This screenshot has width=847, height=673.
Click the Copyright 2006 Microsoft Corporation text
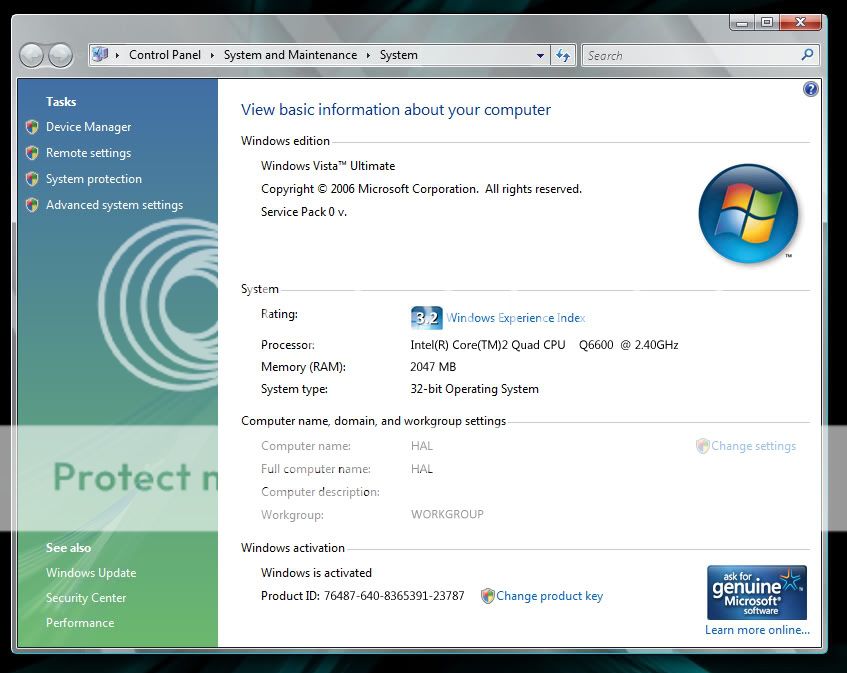coord(421,189)
